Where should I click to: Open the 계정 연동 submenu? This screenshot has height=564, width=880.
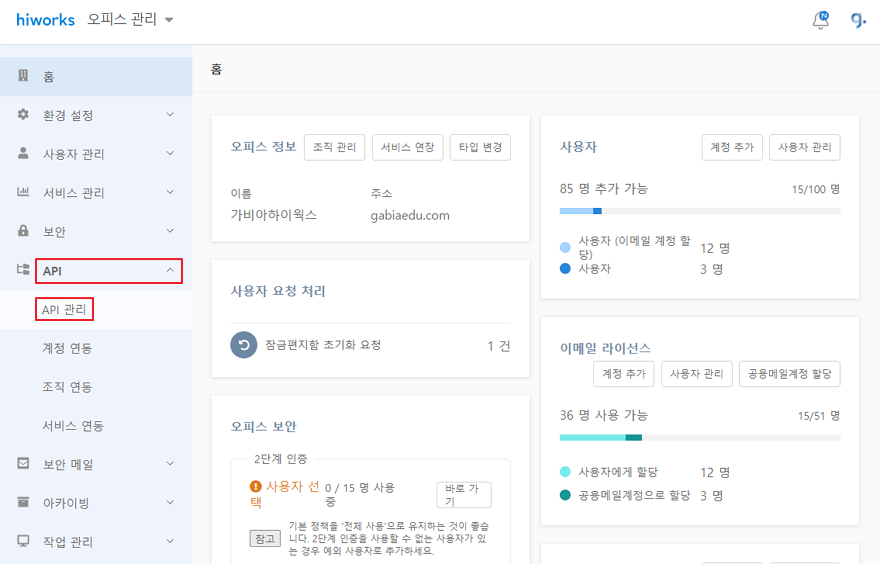pos(67,349)
